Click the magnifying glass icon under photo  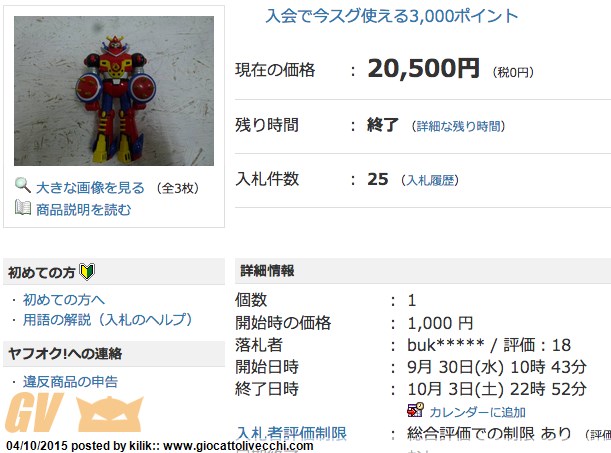click(x=23, y=185)
